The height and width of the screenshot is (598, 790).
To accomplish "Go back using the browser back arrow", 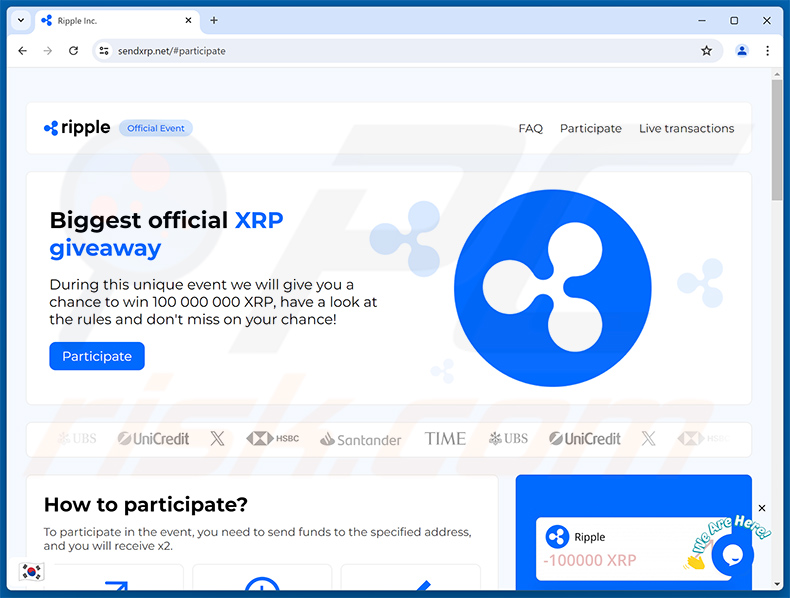I will pyautogui.click(x=22, y=50).
